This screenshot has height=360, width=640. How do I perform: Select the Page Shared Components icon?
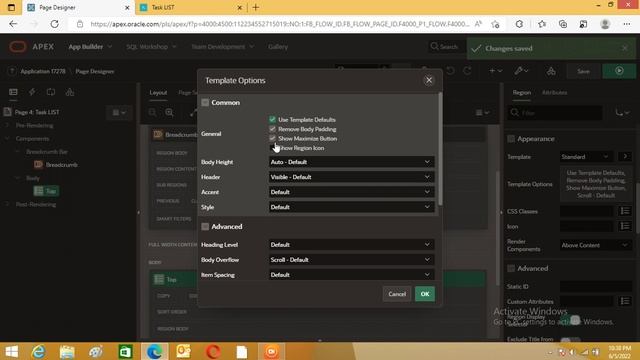click(x=70, y=92)
